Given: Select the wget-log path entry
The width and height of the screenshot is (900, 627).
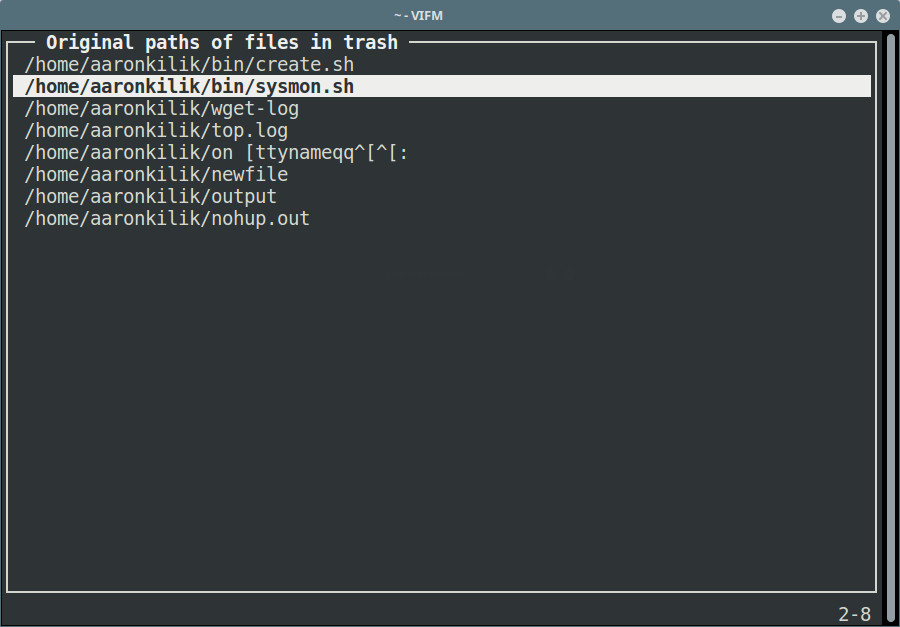Looking at the screenshot, I should [162, 109].
